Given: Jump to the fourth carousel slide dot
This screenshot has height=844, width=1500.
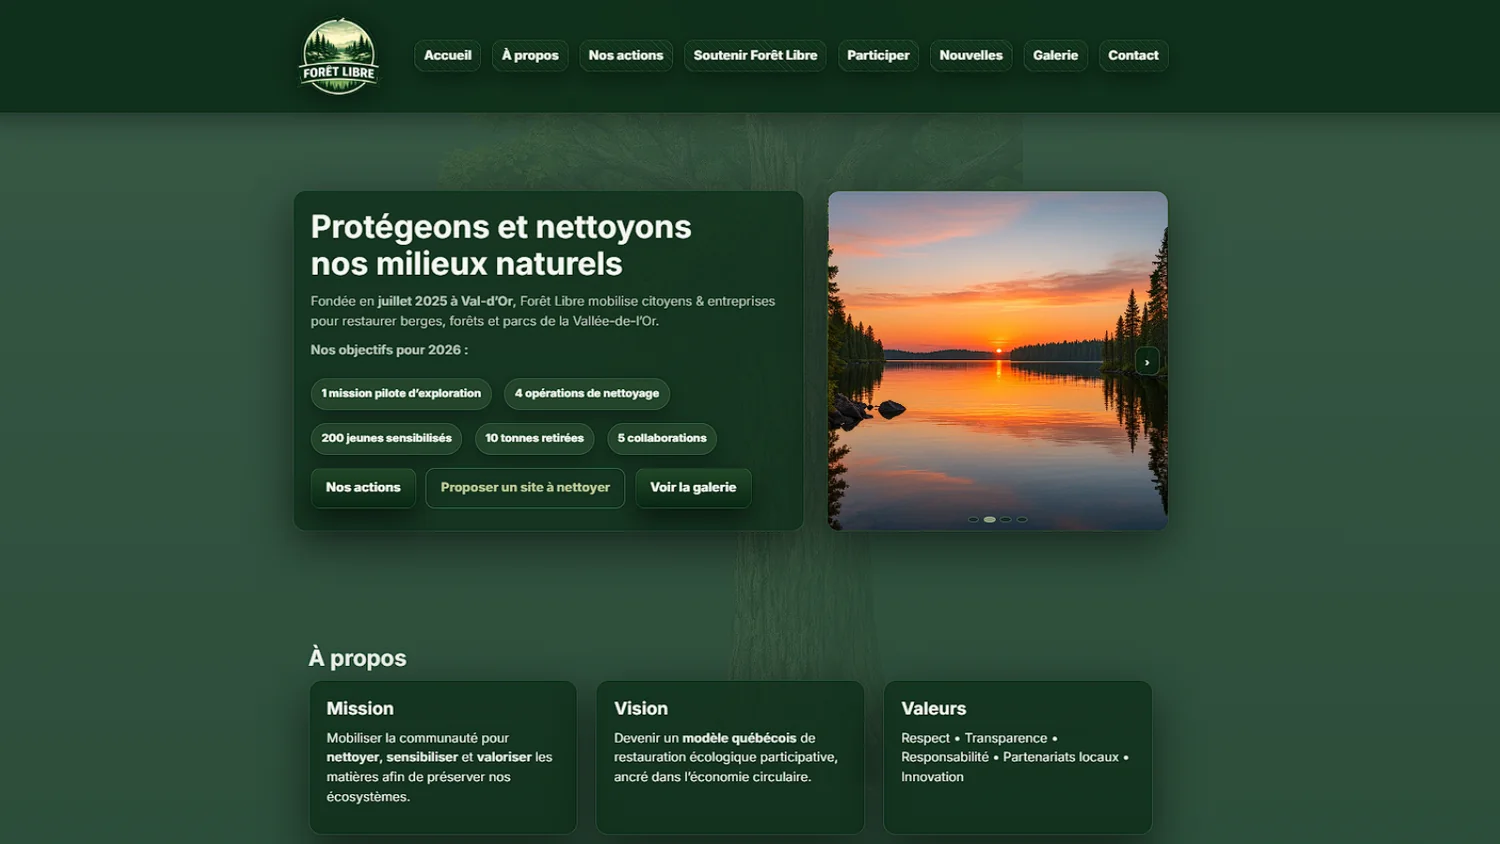Looking at the screenshot, I should point(1022,520).
